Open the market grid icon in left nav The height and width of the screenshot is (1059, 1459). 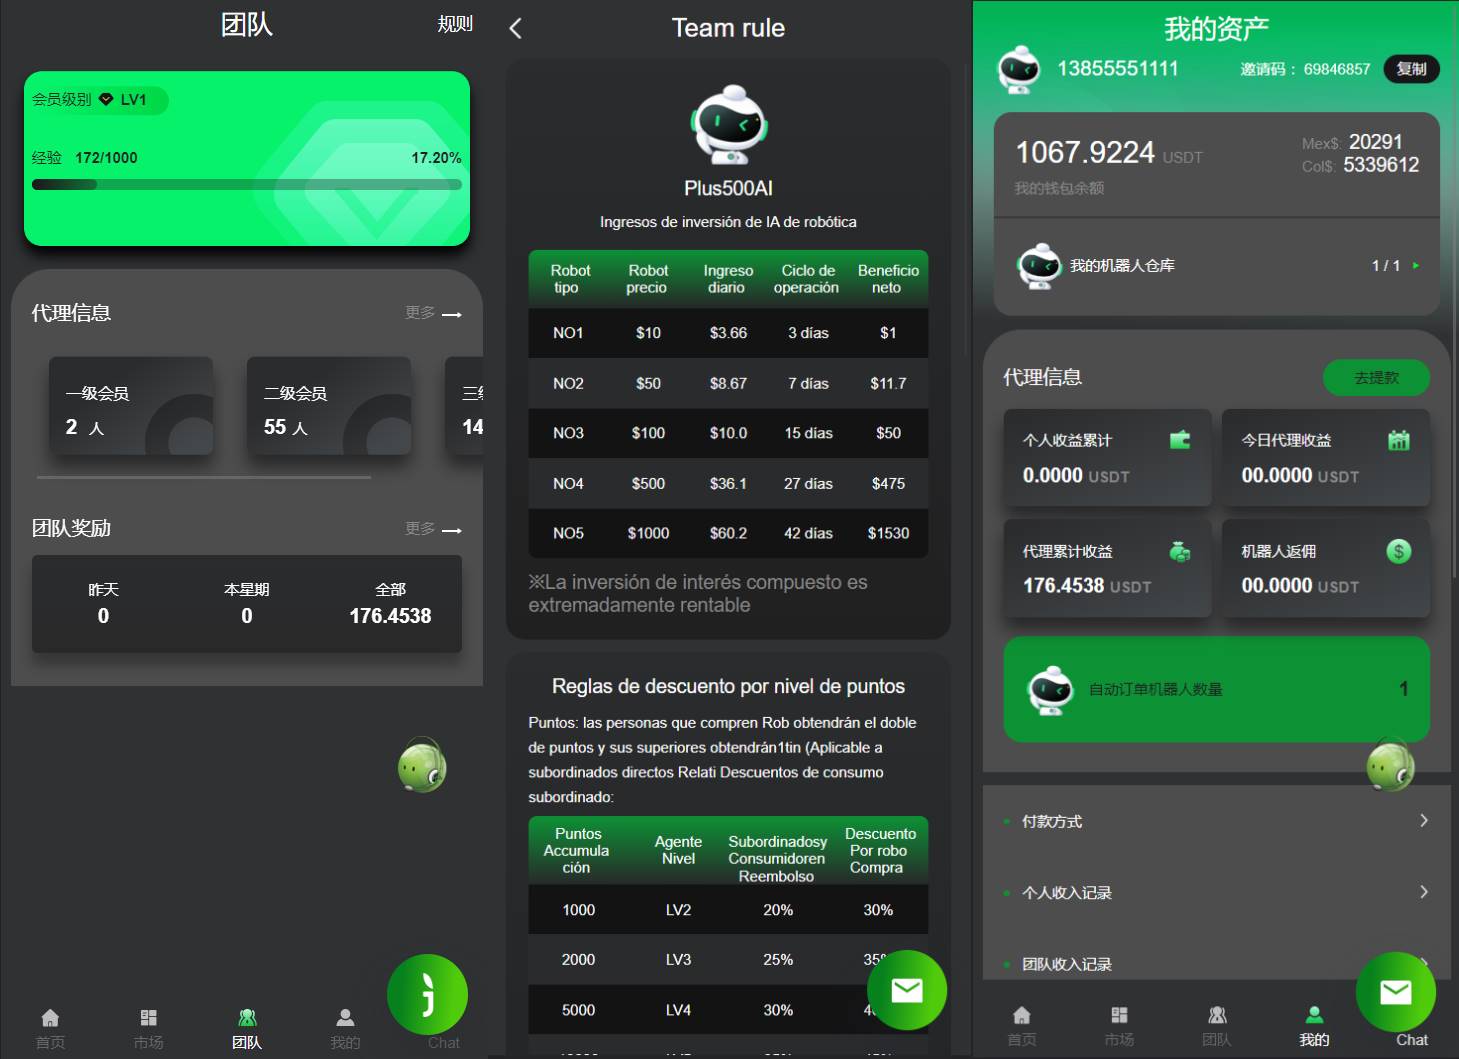tap(148, 1019)
